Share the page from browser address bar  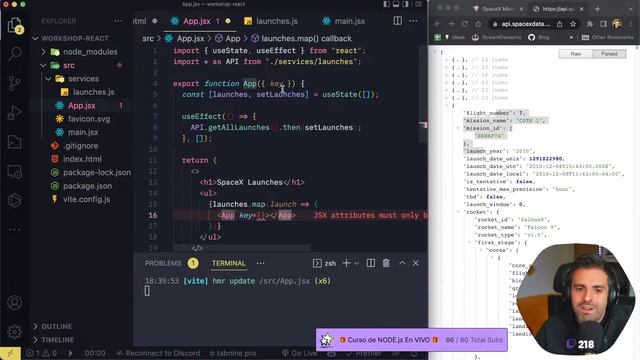pyautogui.click(x=560, y=24)
